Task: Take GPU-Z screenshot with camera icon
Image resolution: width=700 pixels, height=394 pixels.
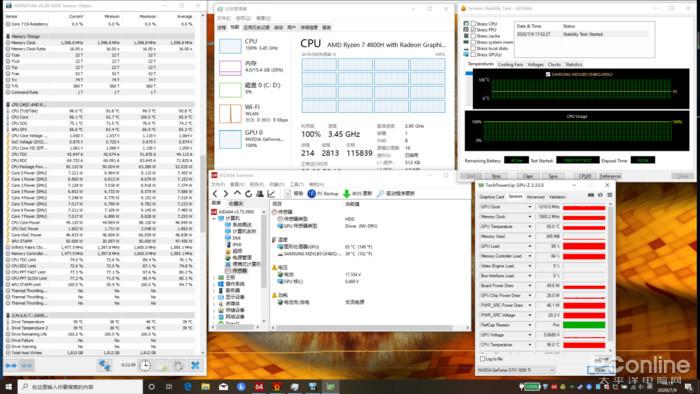Action: (x=591, y=195)
